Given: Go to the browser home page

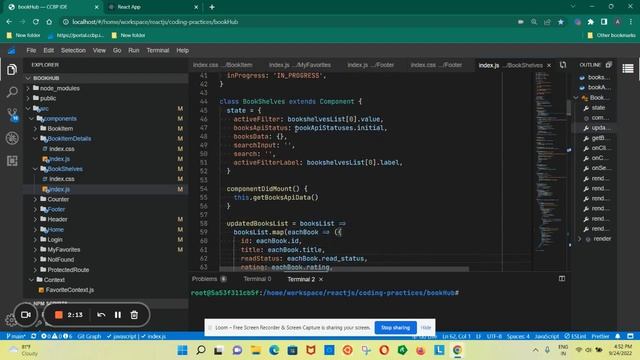Looking at the screenshot, I should click(49, 22).
